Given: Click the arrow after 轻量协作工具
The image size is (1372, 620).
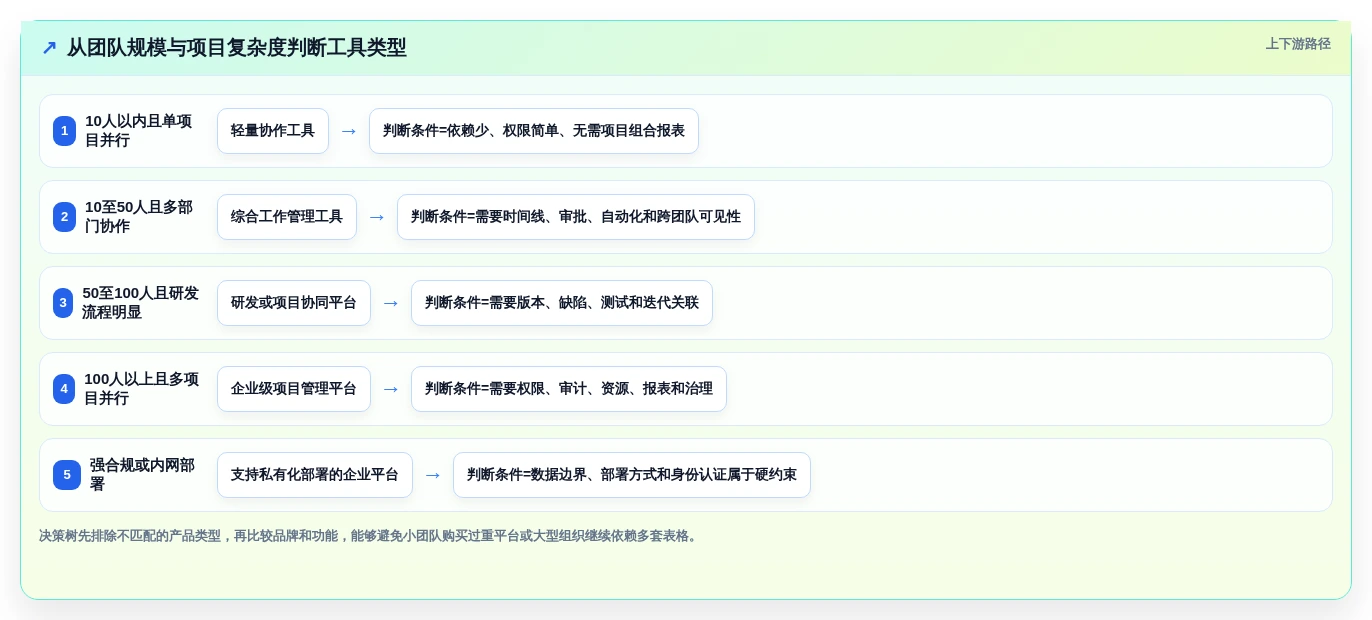Looking at the screenshot, I should click(x=349, y=131).
